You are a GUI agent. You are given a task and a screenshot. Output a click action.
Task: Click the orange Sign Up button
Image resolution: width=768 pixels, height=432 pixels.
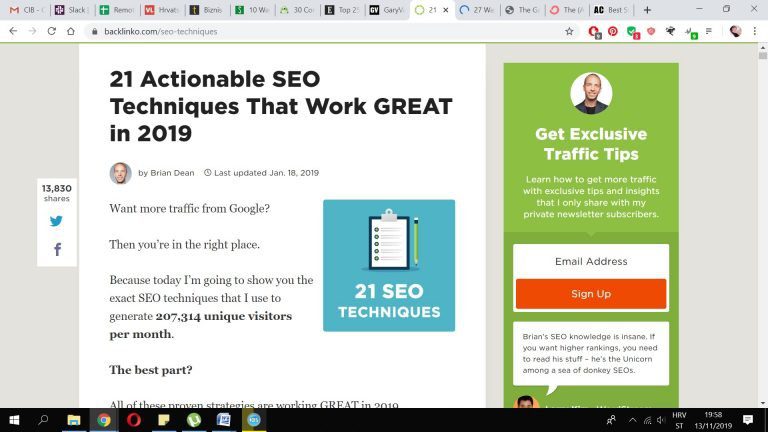tap(591, 294)
